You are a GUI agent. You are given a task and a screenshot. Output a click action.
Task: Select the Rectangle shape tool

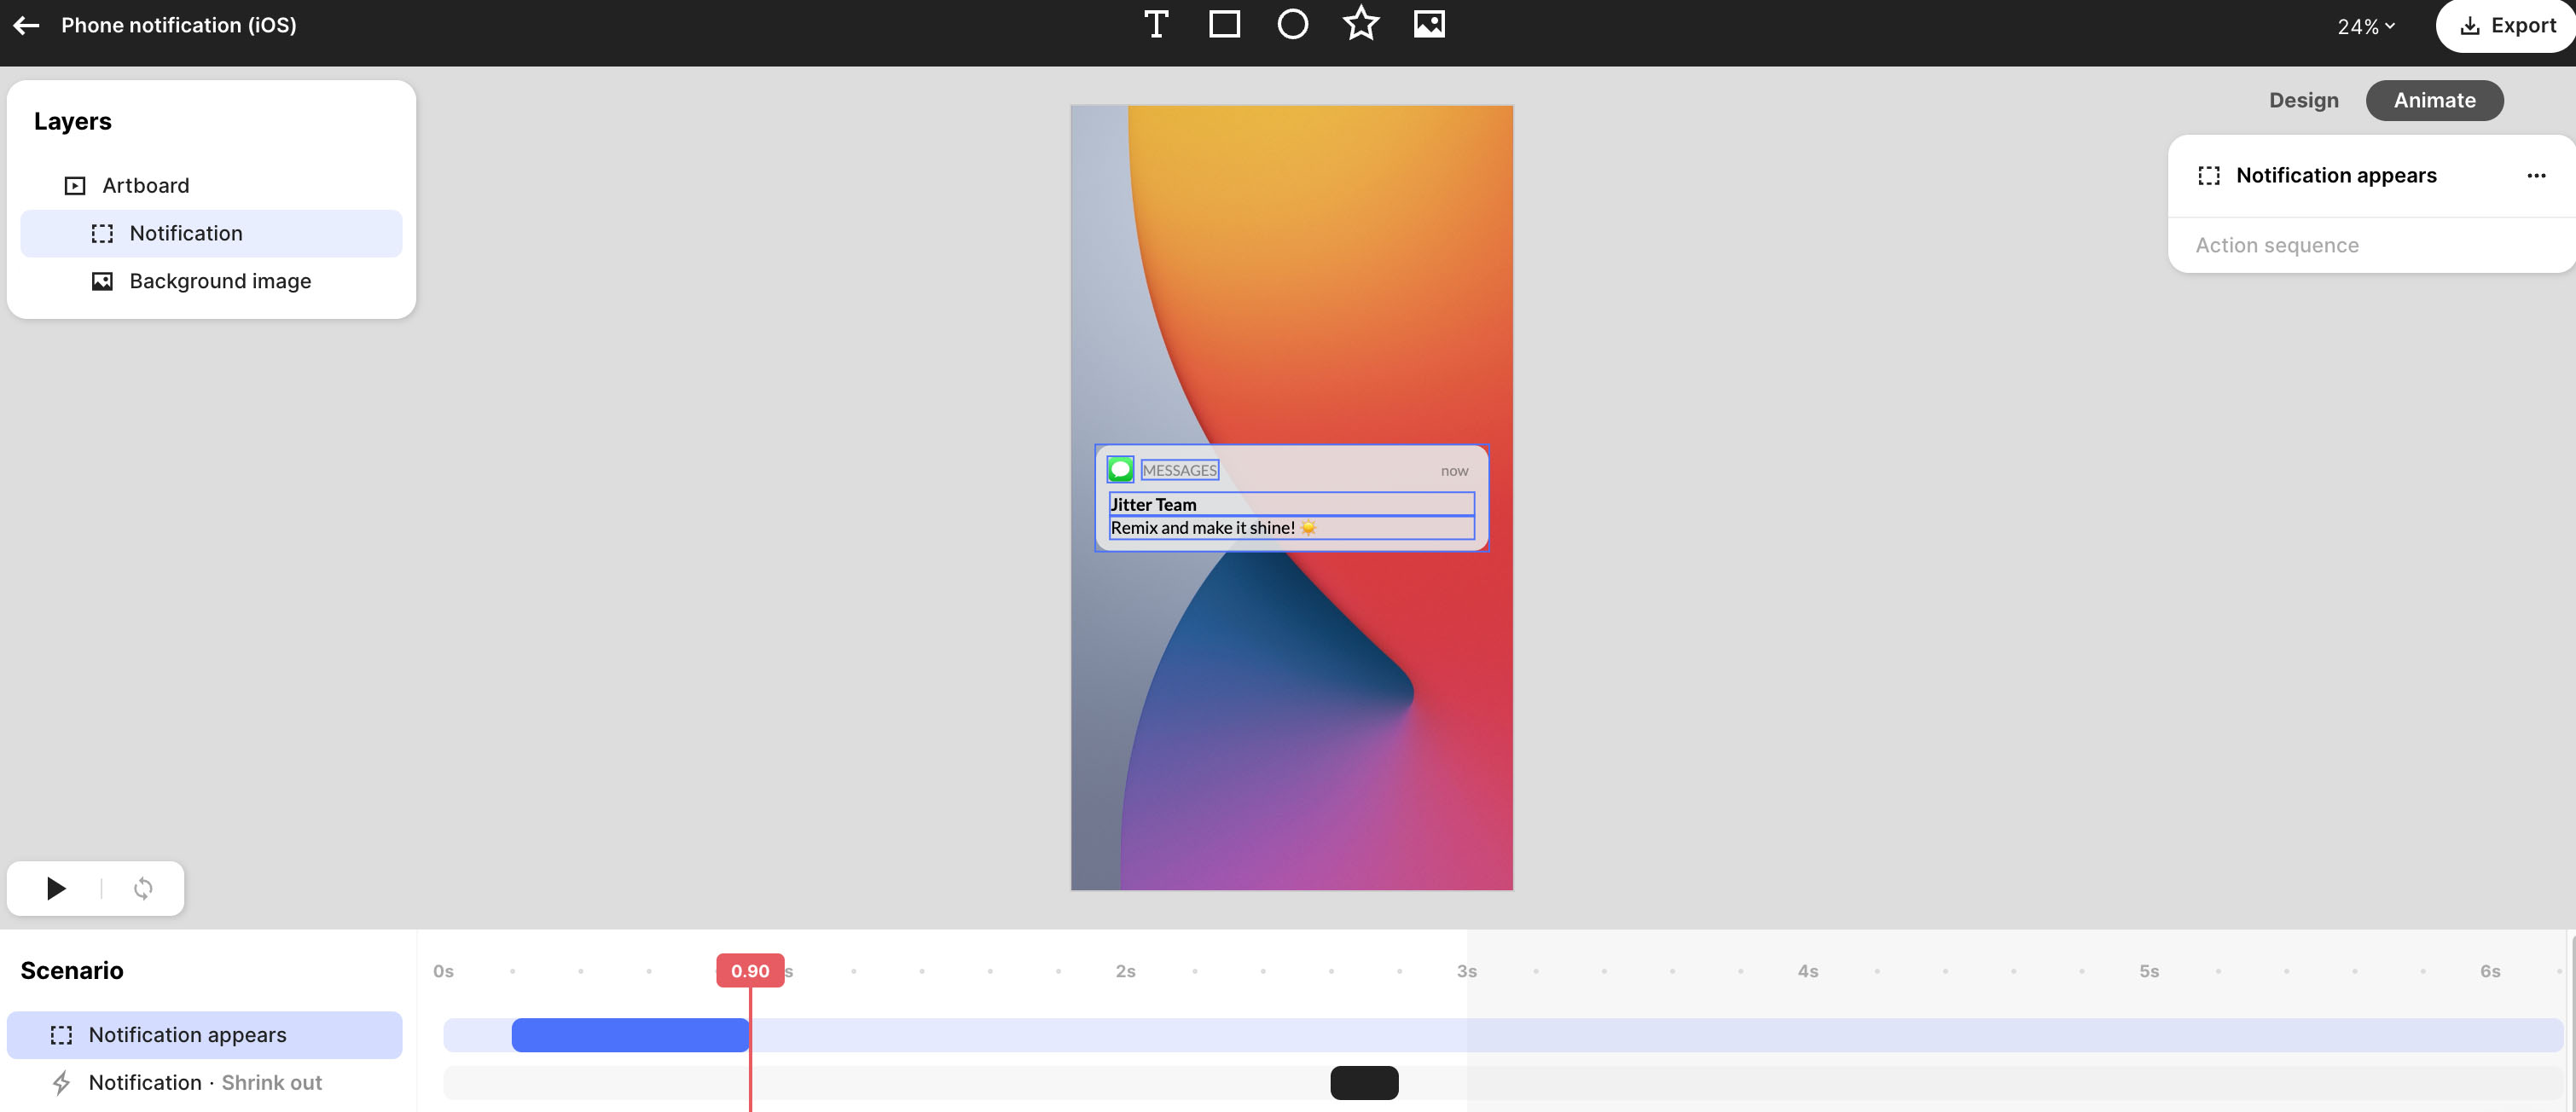pos(1224,24)
